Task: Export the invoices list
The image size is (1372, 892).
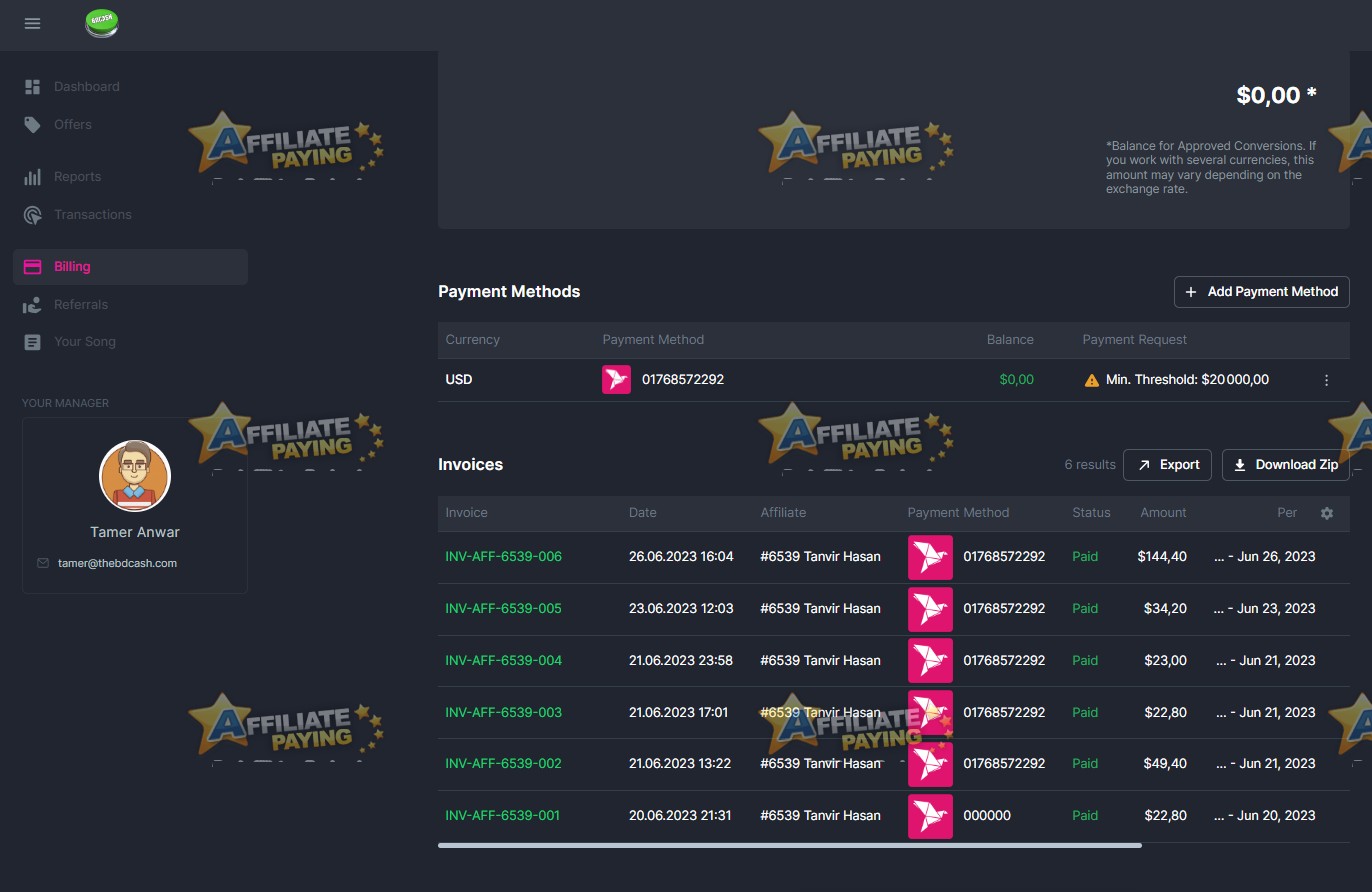Action: 1168,465
